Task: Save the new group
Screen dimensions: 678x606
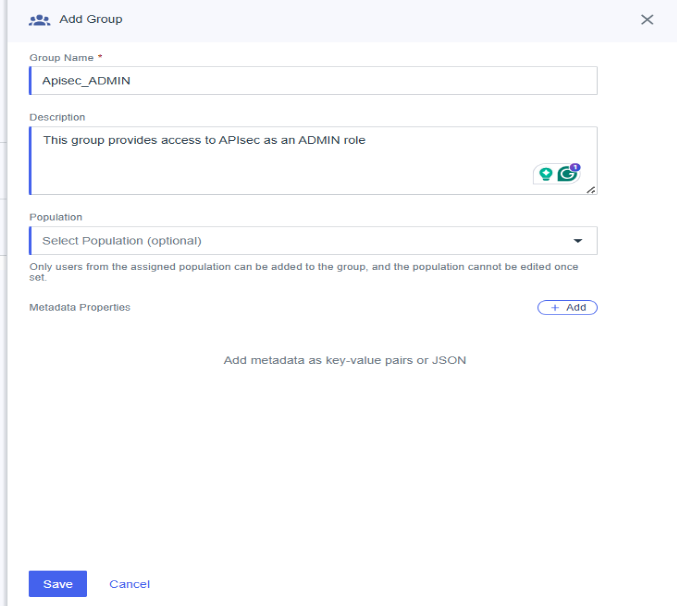Action: [58, 584]
